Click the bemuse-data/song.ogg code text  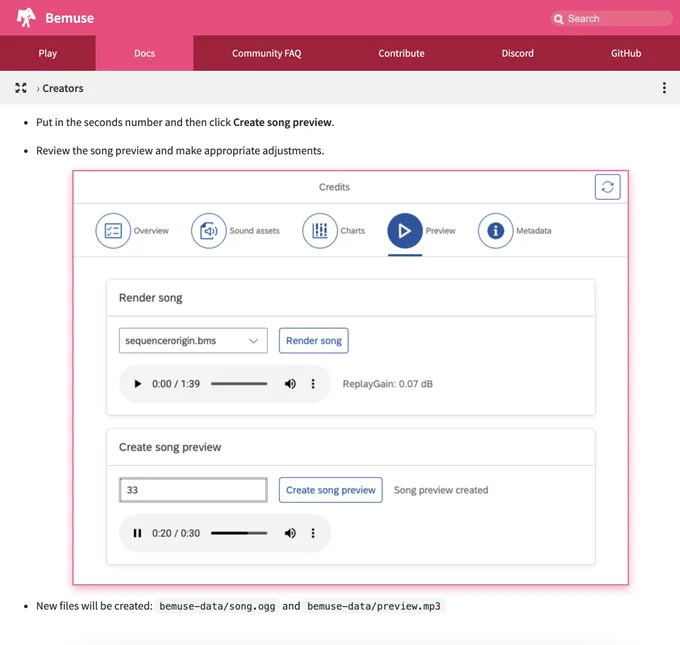coord(217,606)
